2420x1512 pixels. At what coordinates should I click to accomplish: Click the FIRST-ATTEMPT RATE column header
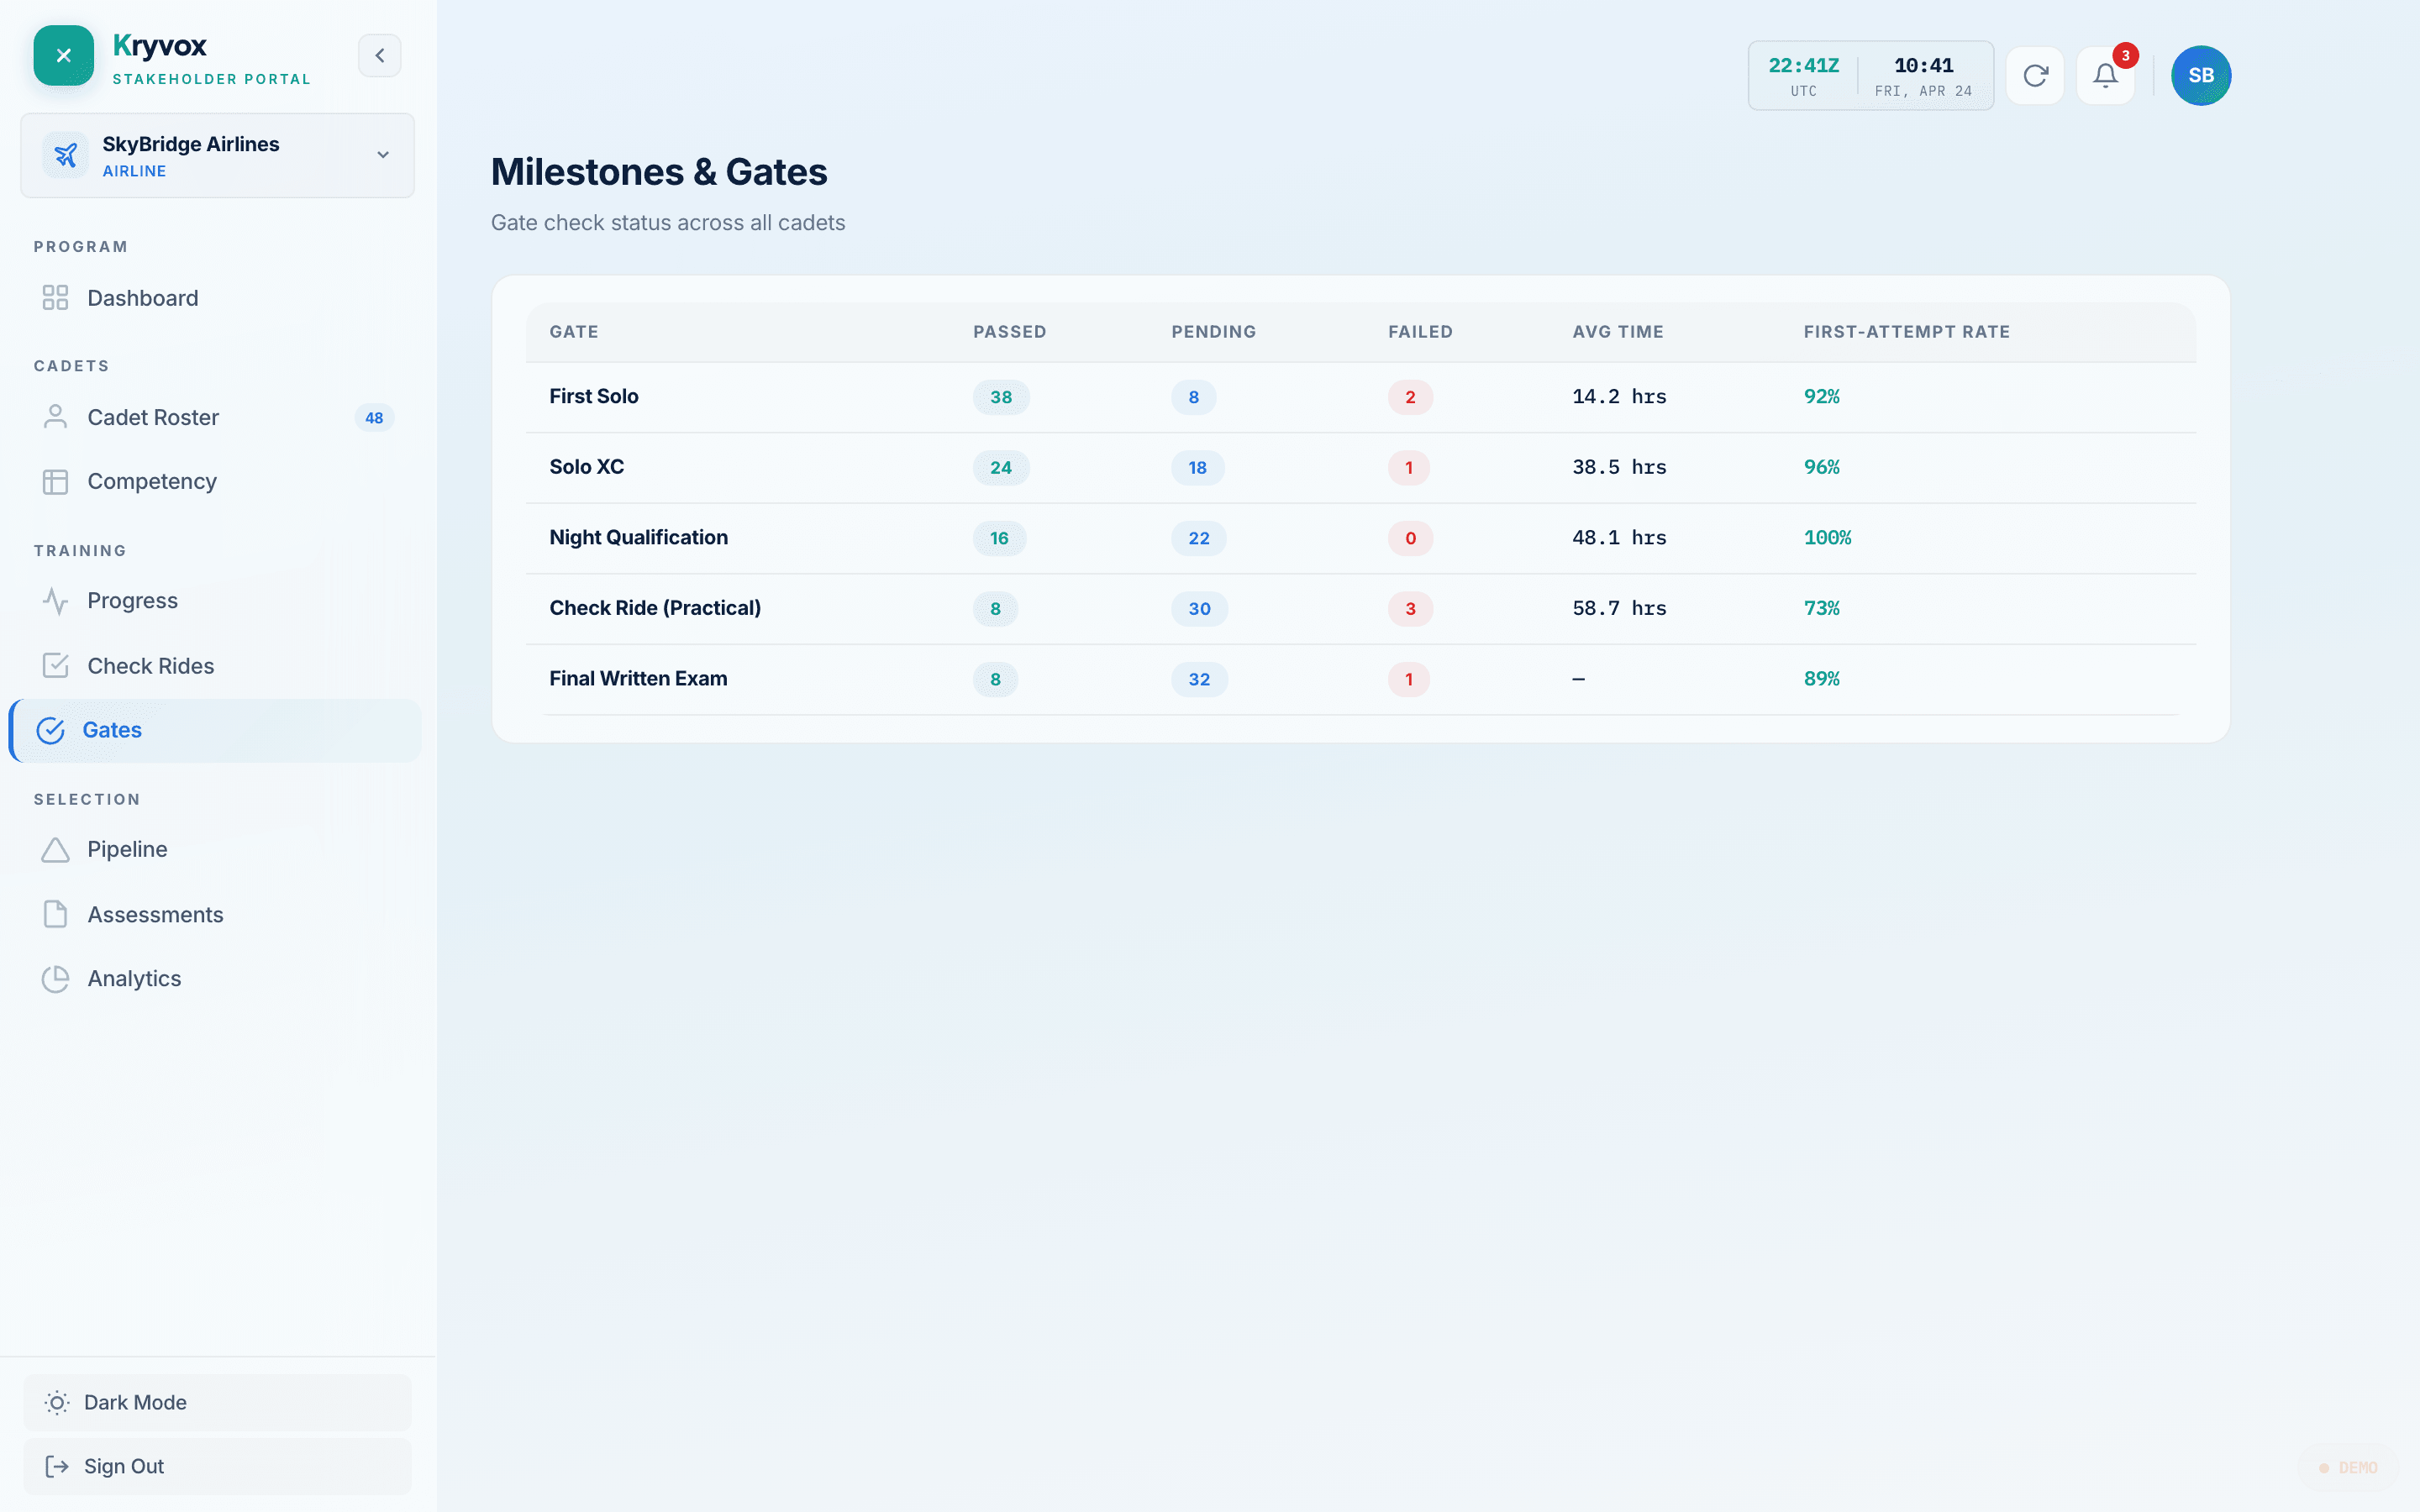click(1906, 332)
